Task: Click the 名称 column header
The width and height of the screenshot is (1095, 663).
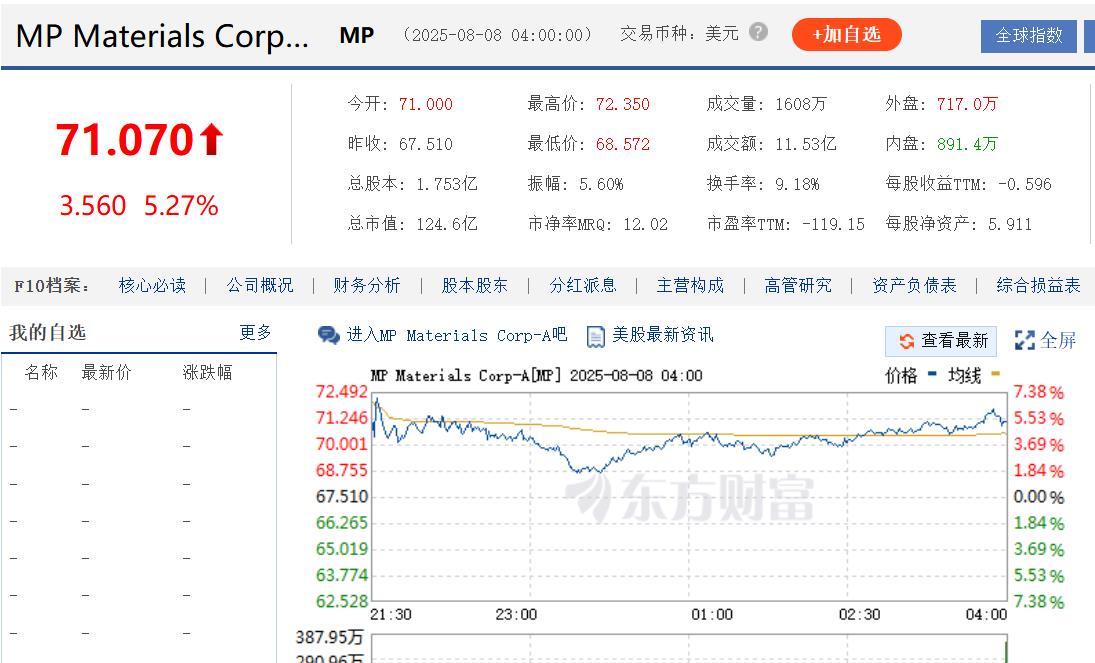Action: point(41,372)
